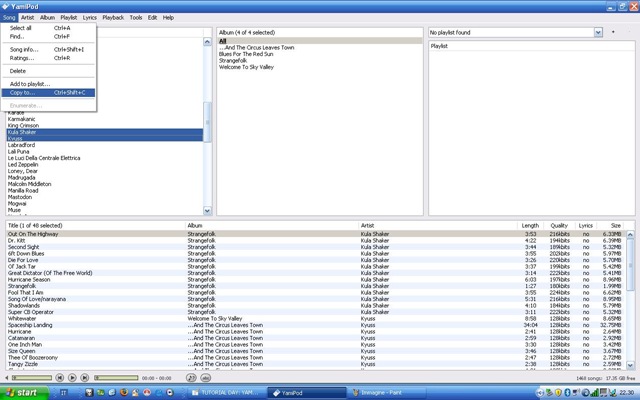Click the song seek progress slider
This screenshot has width=640, height=400.
point(117,378)
